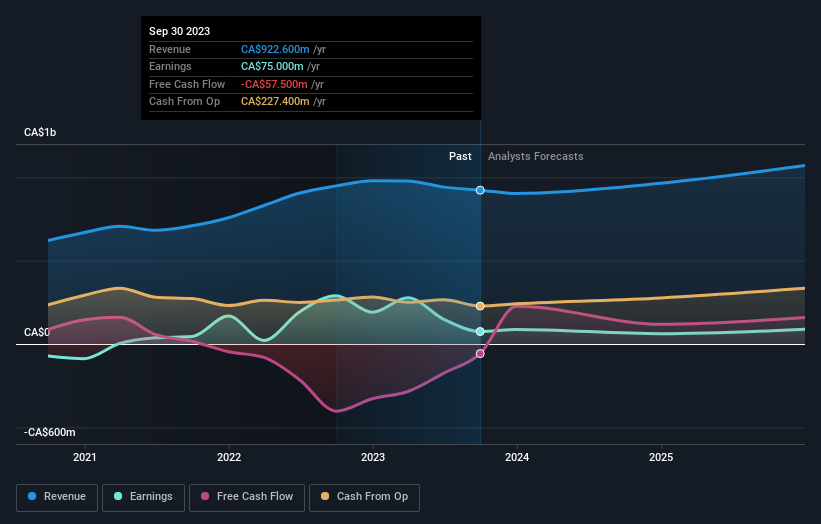Select the 2025 x-axis label
Viewport: 821px width, 524px height.
[x=661, y=457]
